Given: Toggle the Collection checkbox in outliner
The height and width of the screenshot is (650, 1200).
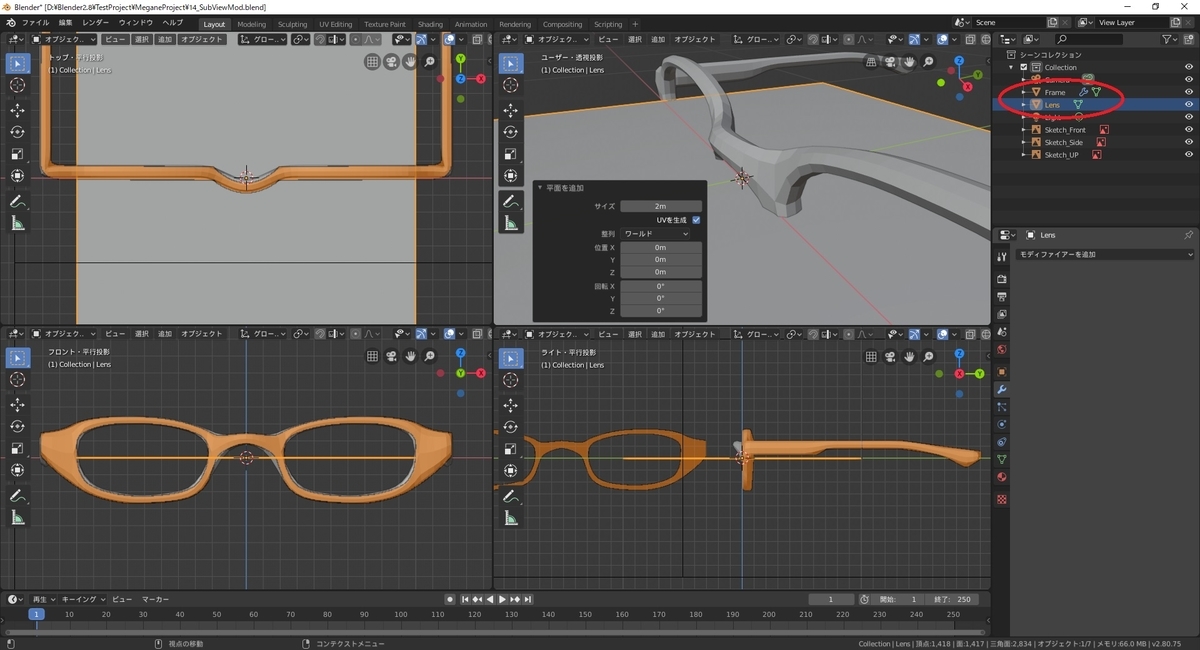Looking at the screenshot, I should coord(1023,67).
